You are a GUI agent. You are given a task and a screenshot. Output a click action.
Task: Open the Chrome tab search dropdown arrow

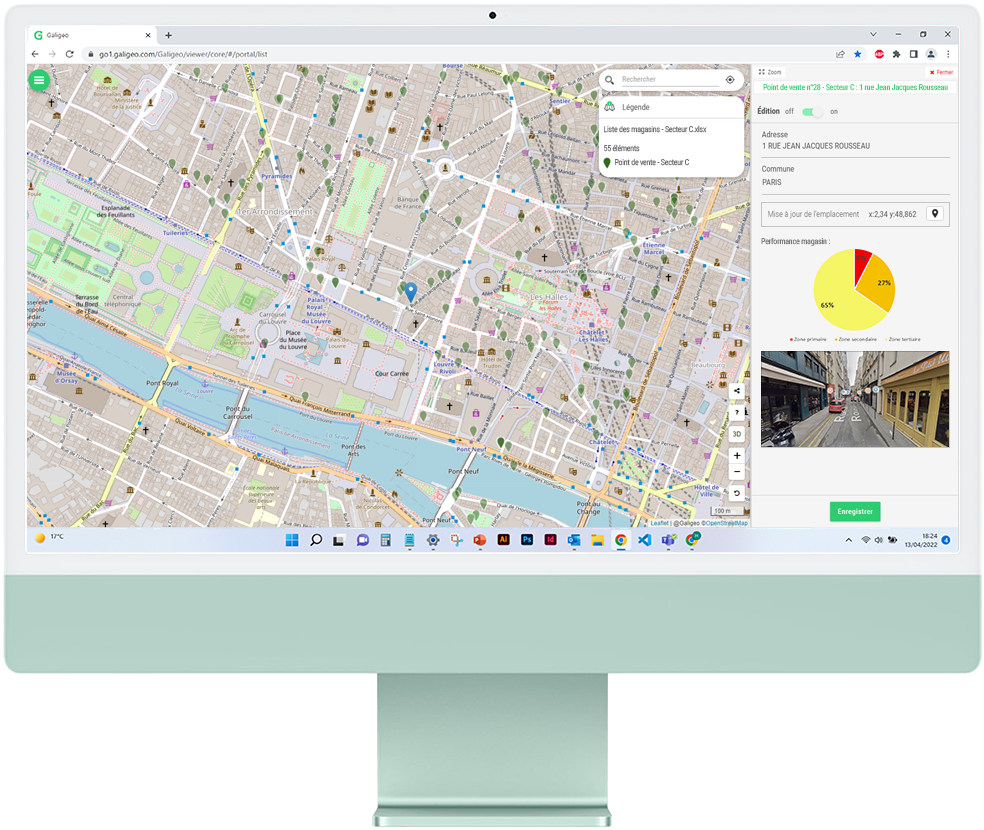(x=873, y=35)
